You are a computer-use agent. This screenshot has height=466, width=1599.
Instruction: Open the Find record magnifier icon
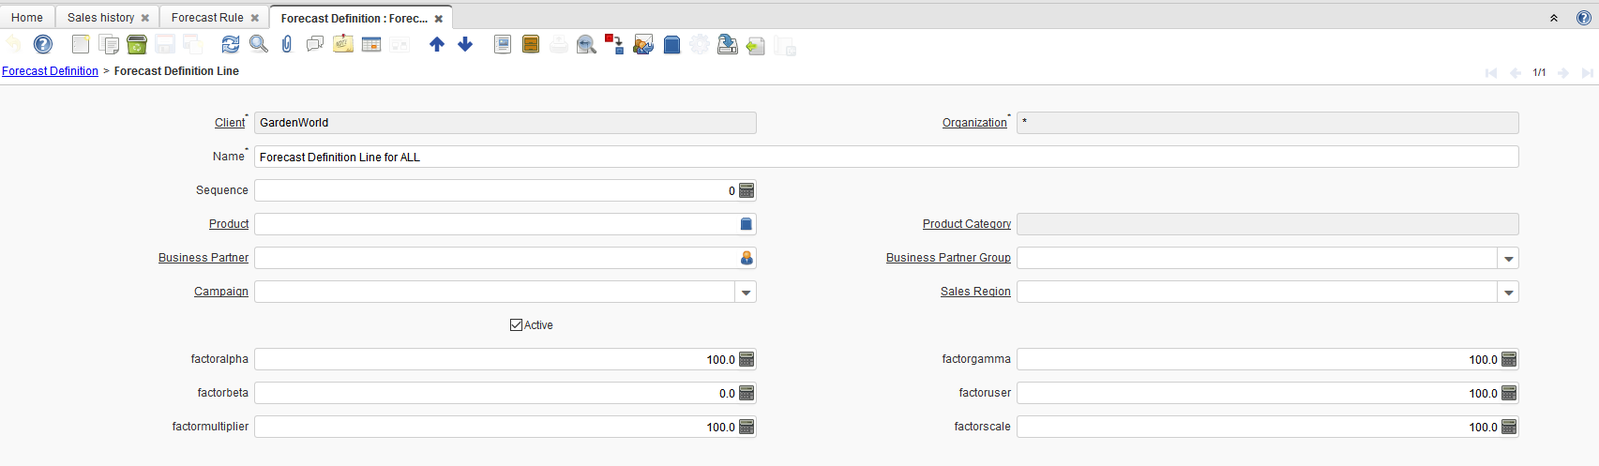258,44
